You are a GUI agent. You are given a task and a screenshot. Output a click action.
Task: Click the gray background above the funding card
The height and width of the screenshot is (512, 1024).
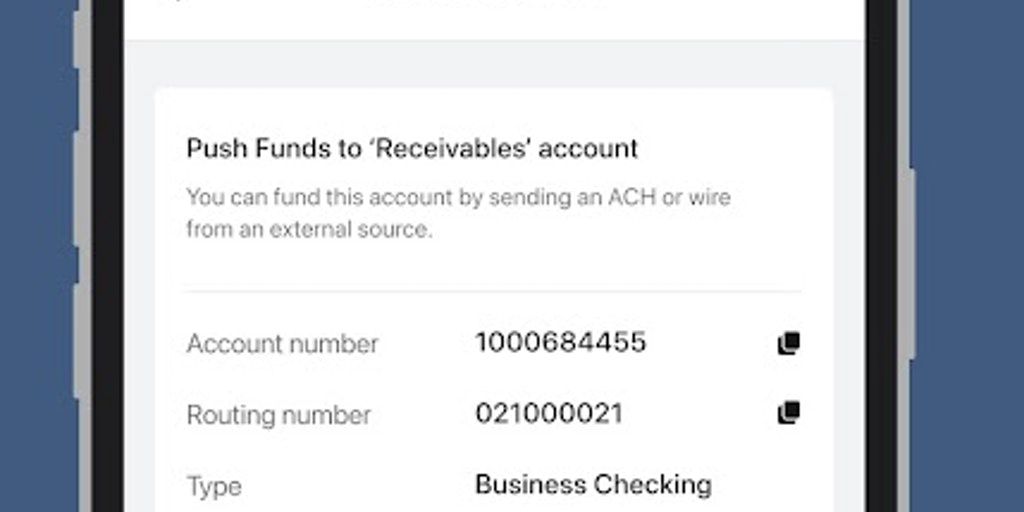(494, 63)
